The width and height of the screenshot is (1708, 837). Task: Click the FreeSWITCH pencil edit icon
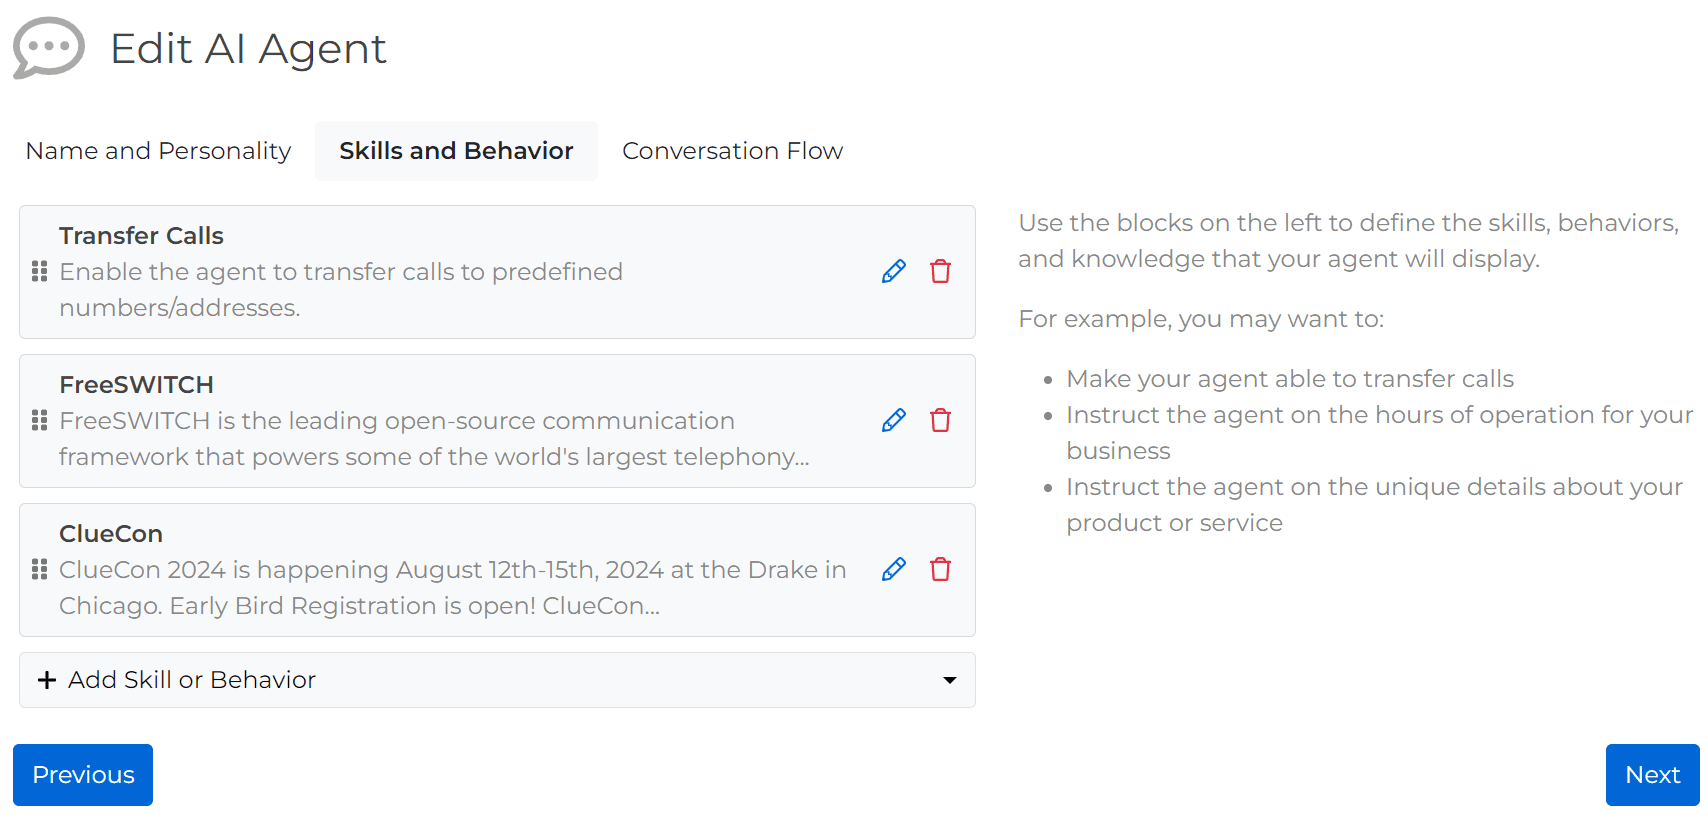[x=894, y=420]
